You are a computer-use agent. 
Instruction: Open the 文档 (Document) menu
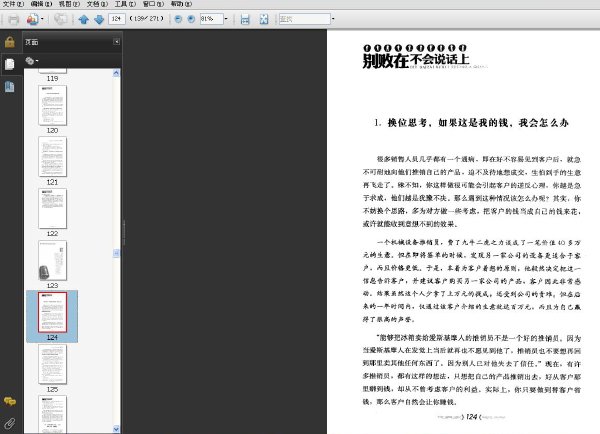(97, 4)
